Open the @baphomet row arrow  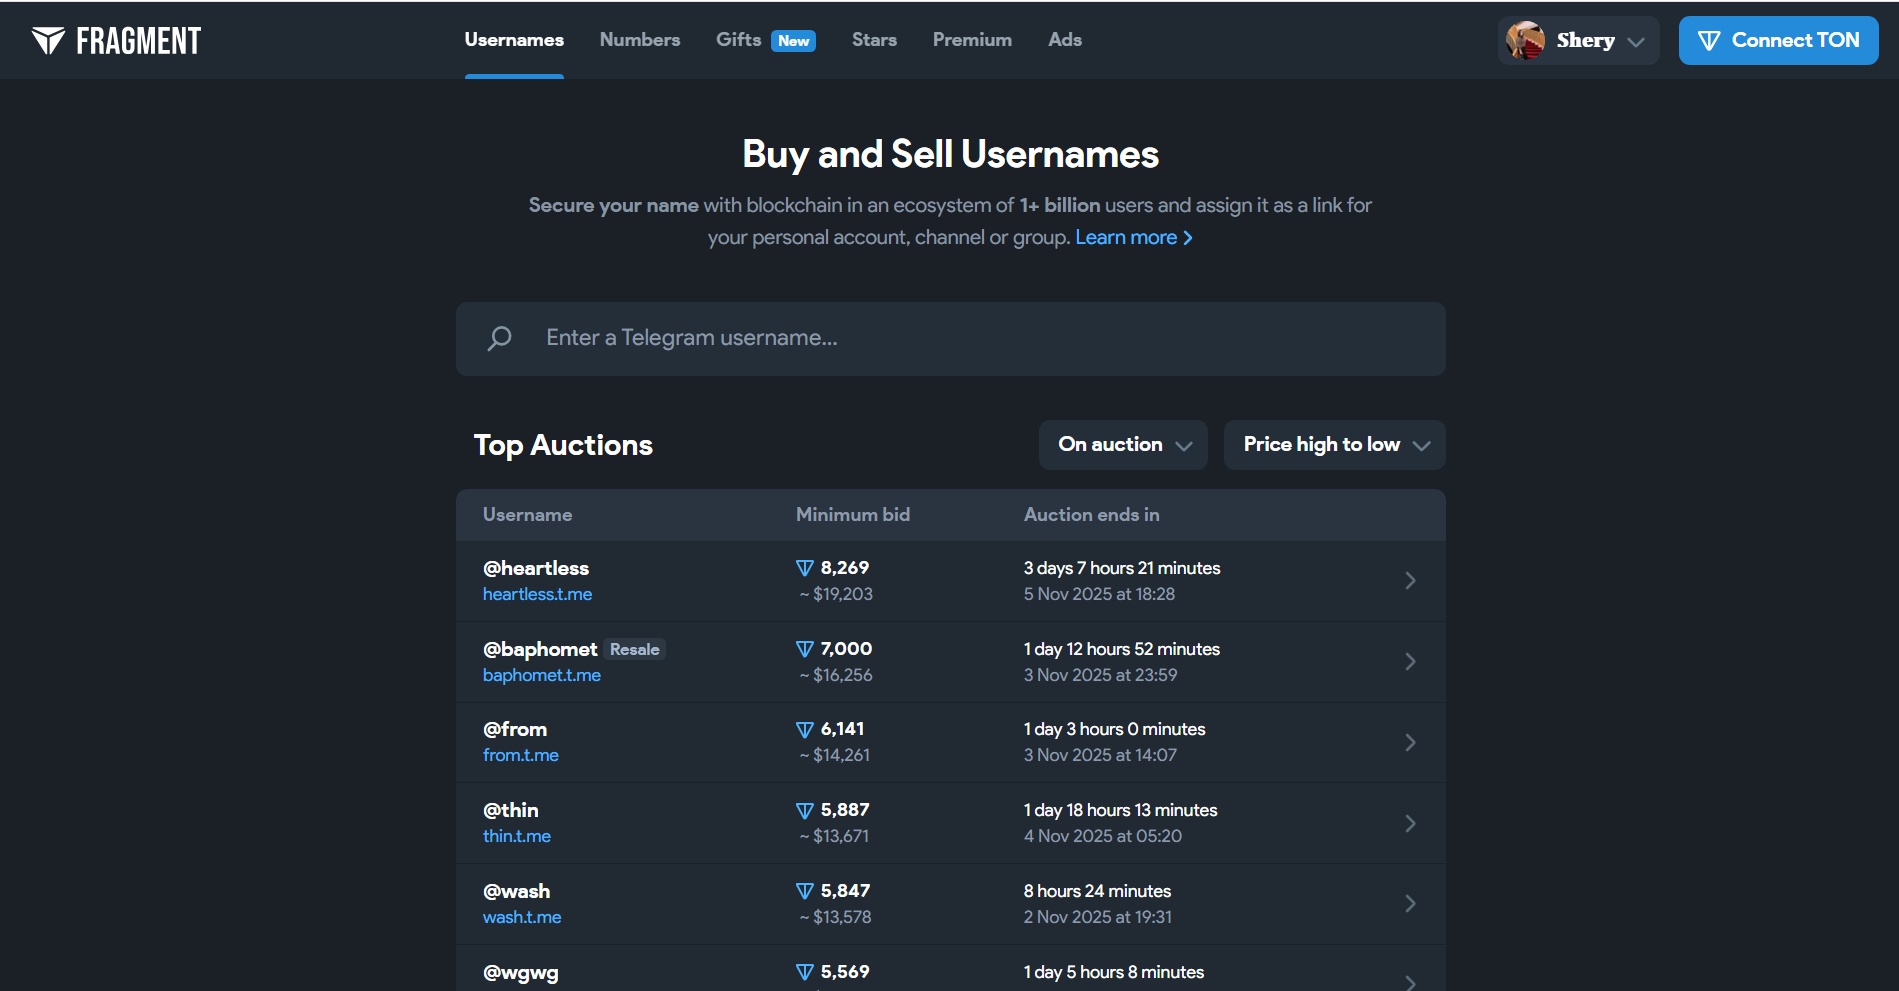pyautogui.click(x=1410, y=662)
